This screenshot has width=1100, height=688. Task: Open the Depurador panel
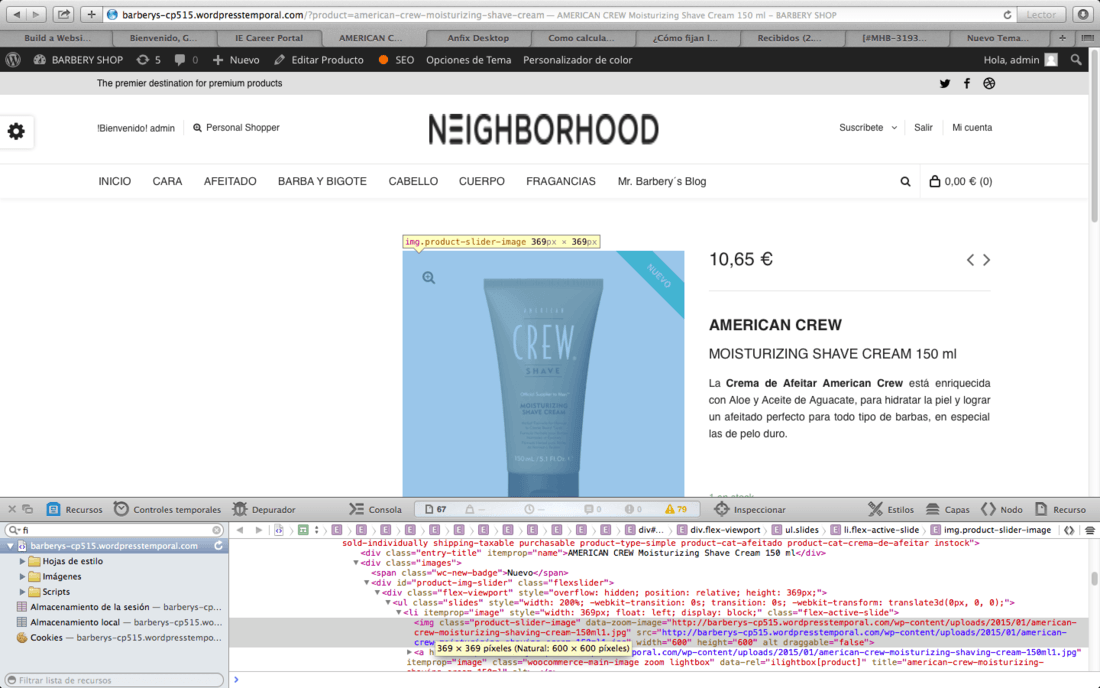tap(264, 509)
